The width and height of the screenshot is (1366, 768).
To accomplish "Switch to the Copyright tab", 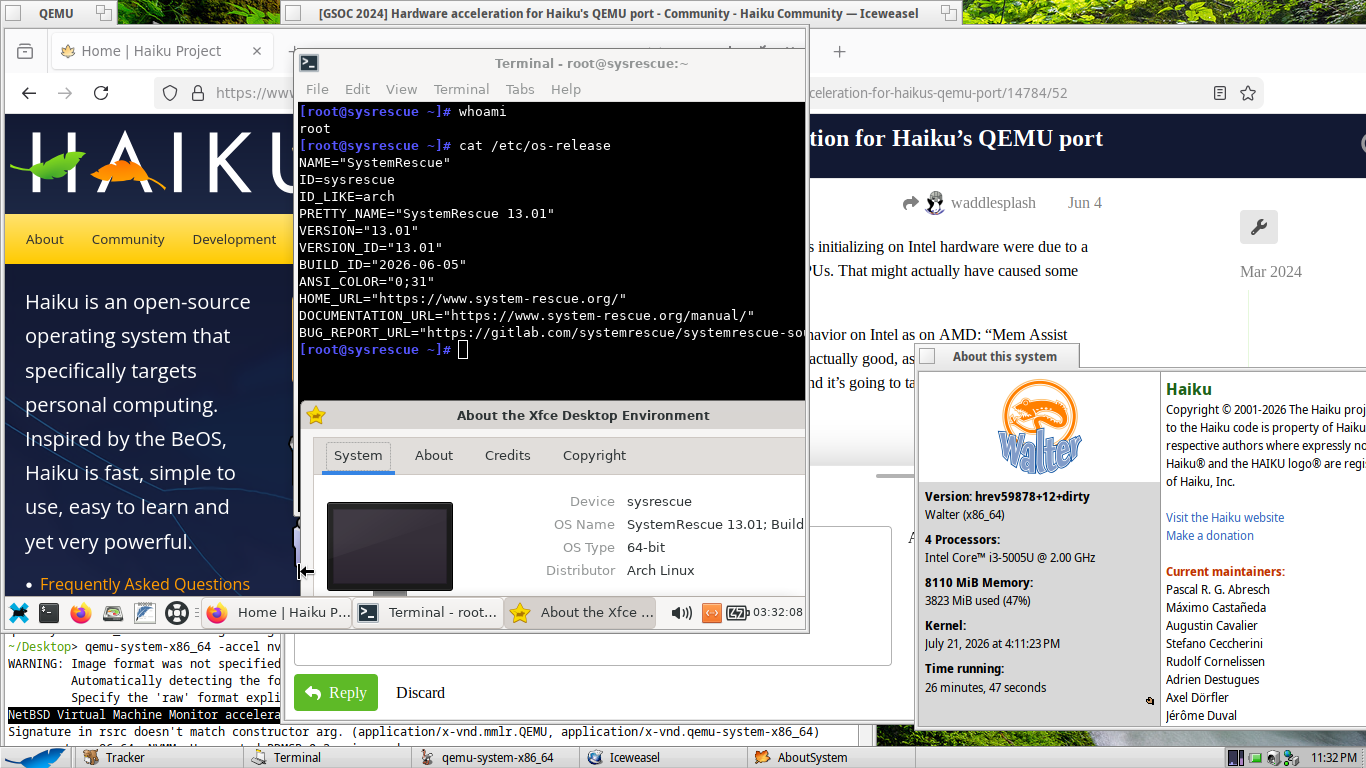I will coord(594,455).
